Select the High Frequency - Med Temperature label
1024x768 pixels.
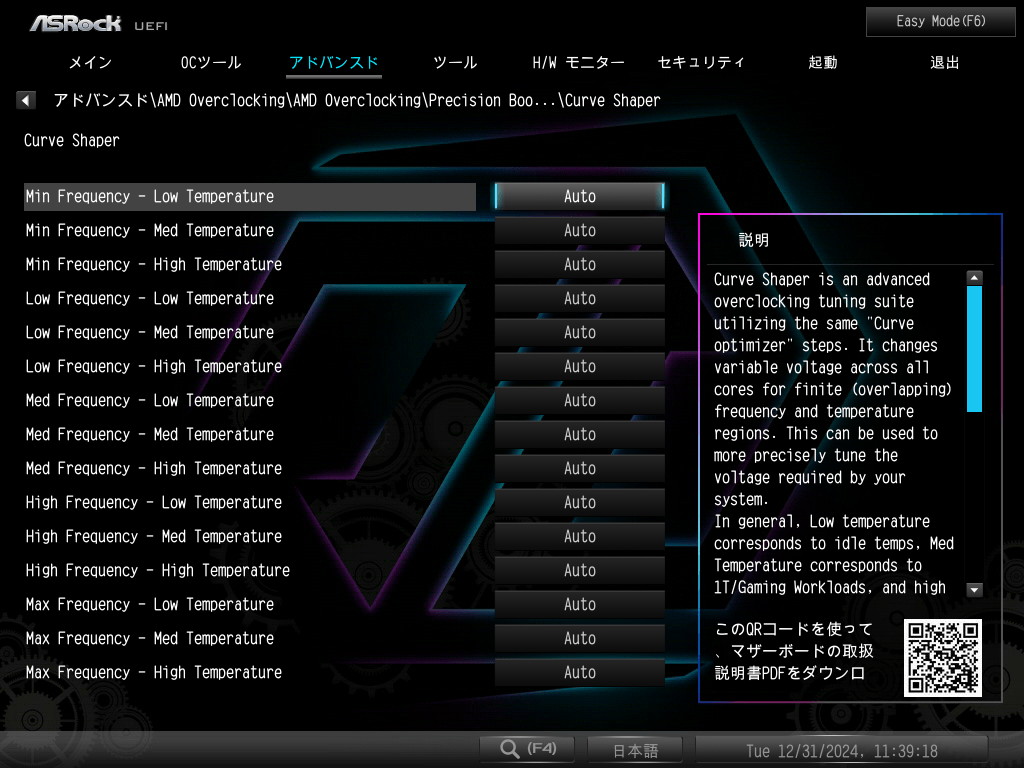pyautogui.click(x=153, y=536)
